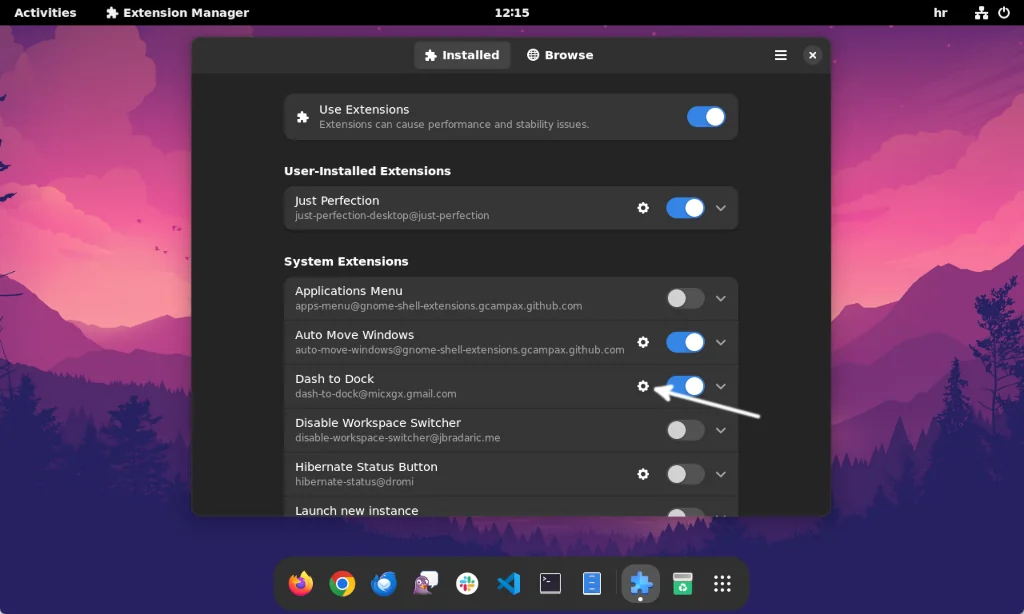Expand the Hibernate Status Button details
This screenshot has width=1024, height=614.
[x=720, y=474]
